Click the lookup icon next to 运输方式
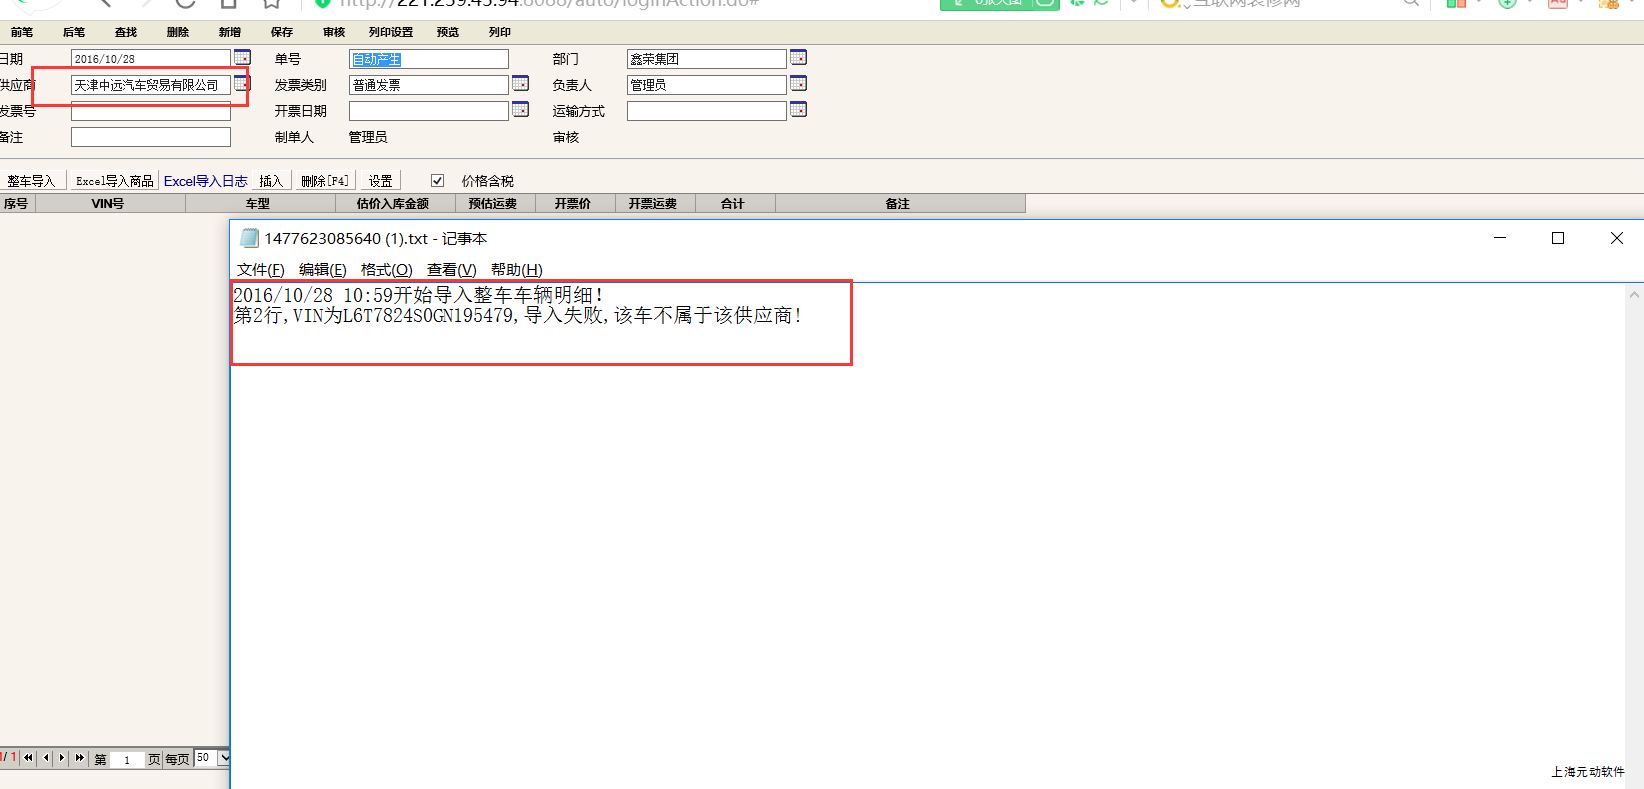Viewport: 1644px width, 789px height. point(798,110)
